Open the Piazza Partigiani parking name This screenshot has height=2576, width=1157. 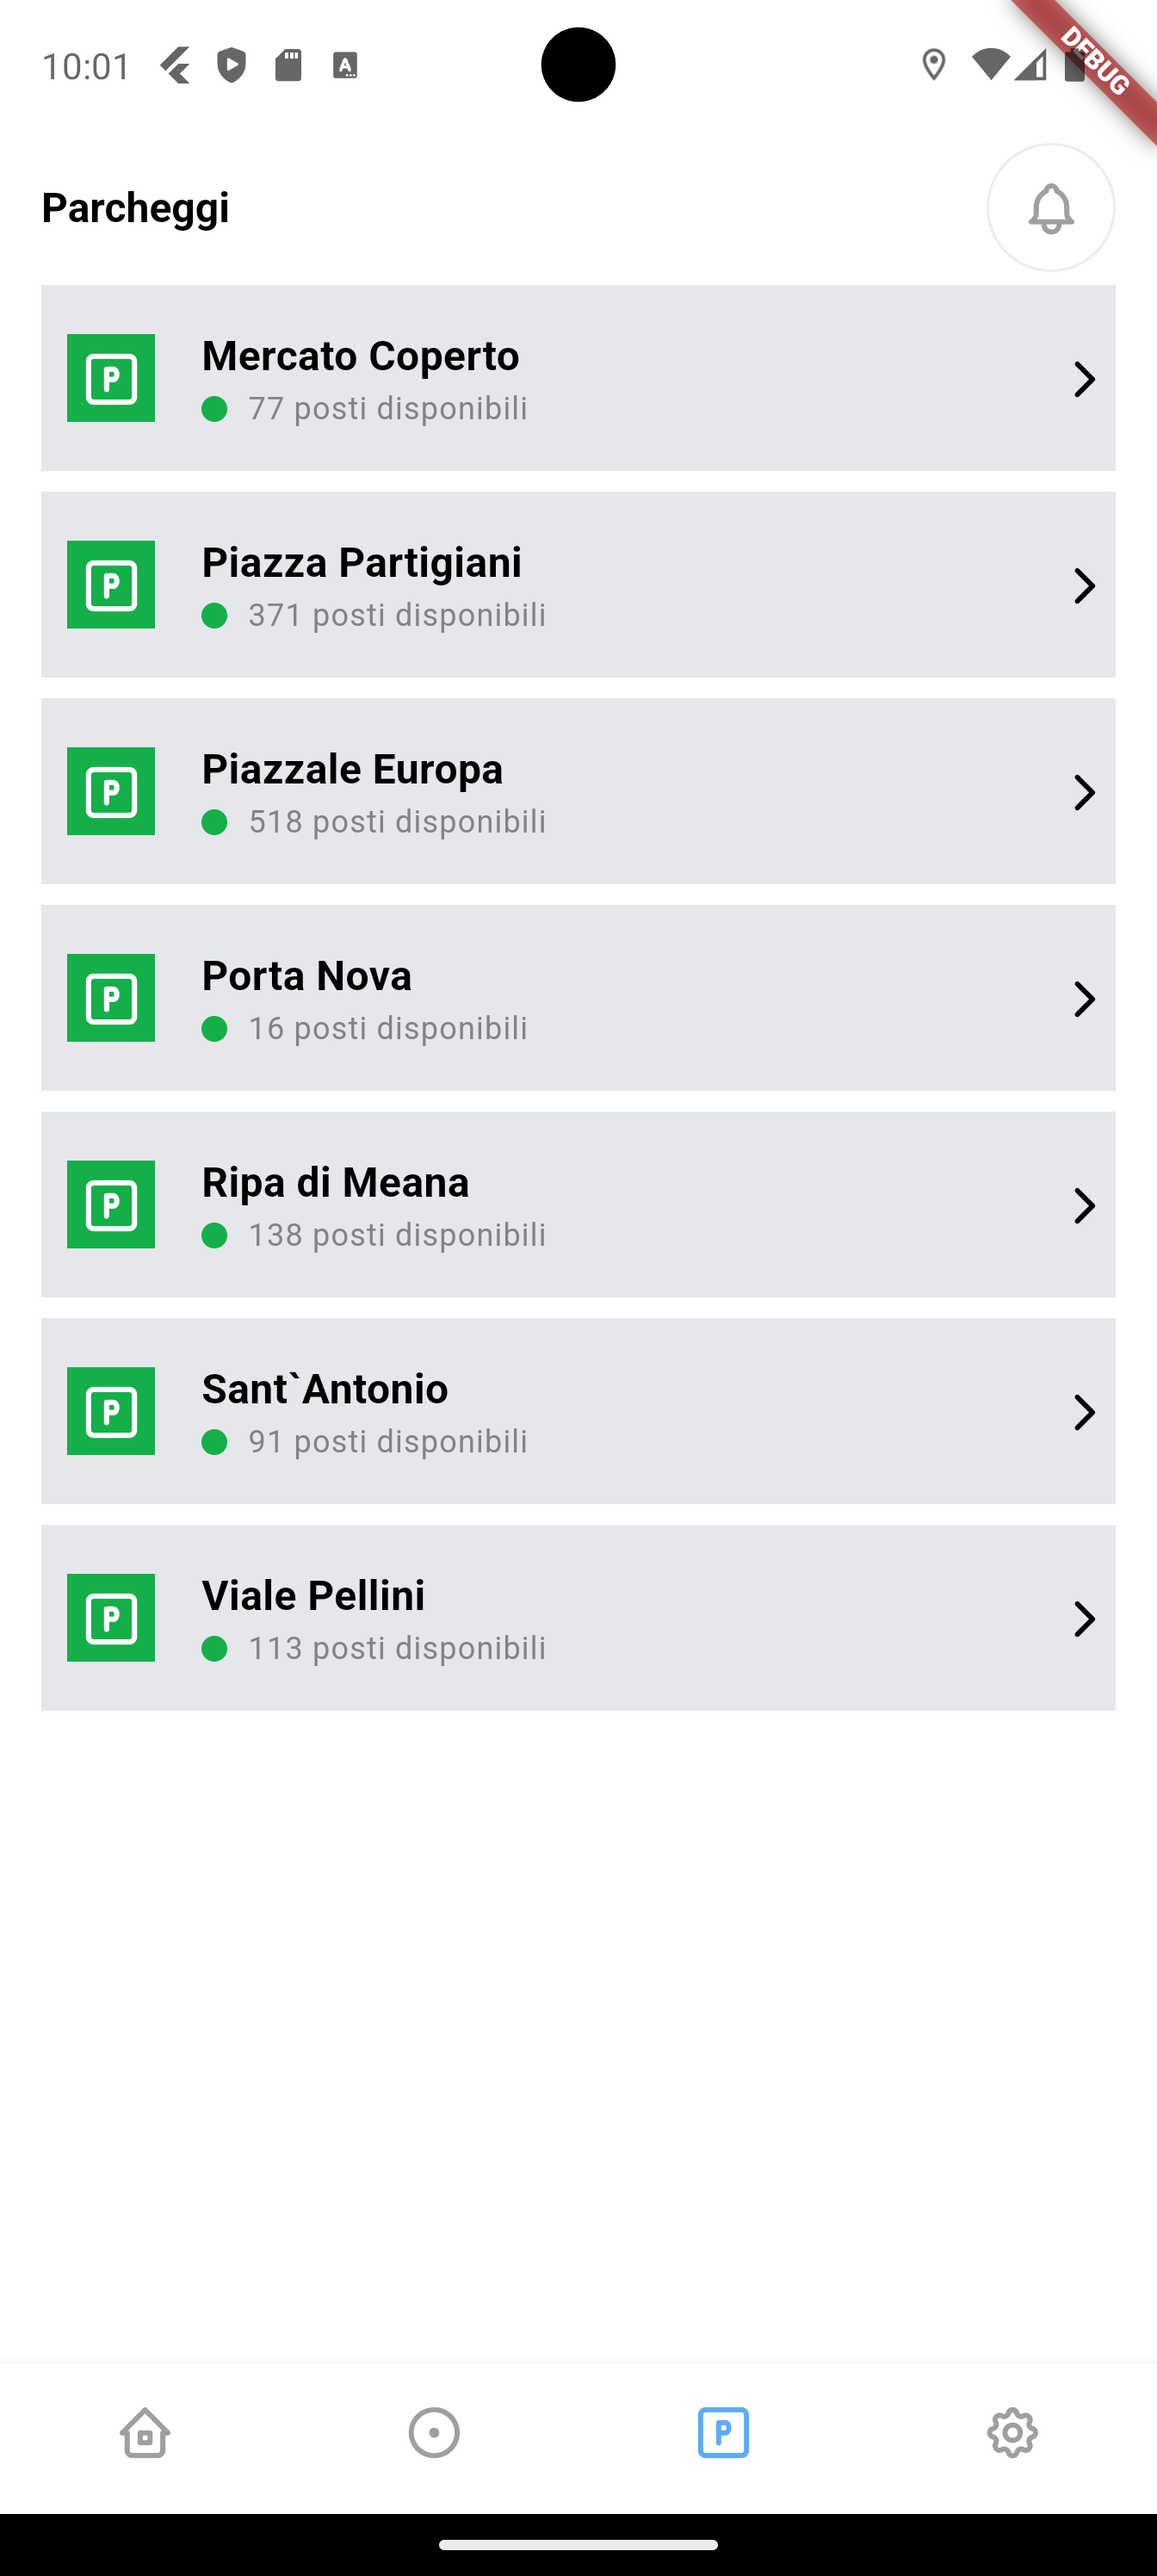361,563
